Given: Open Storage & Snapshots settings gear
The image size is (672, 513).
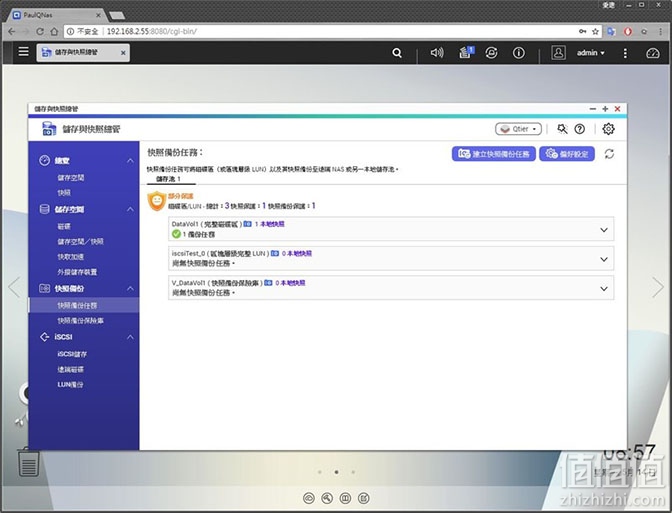Looking at the screenshot, I should coord(609,129).
